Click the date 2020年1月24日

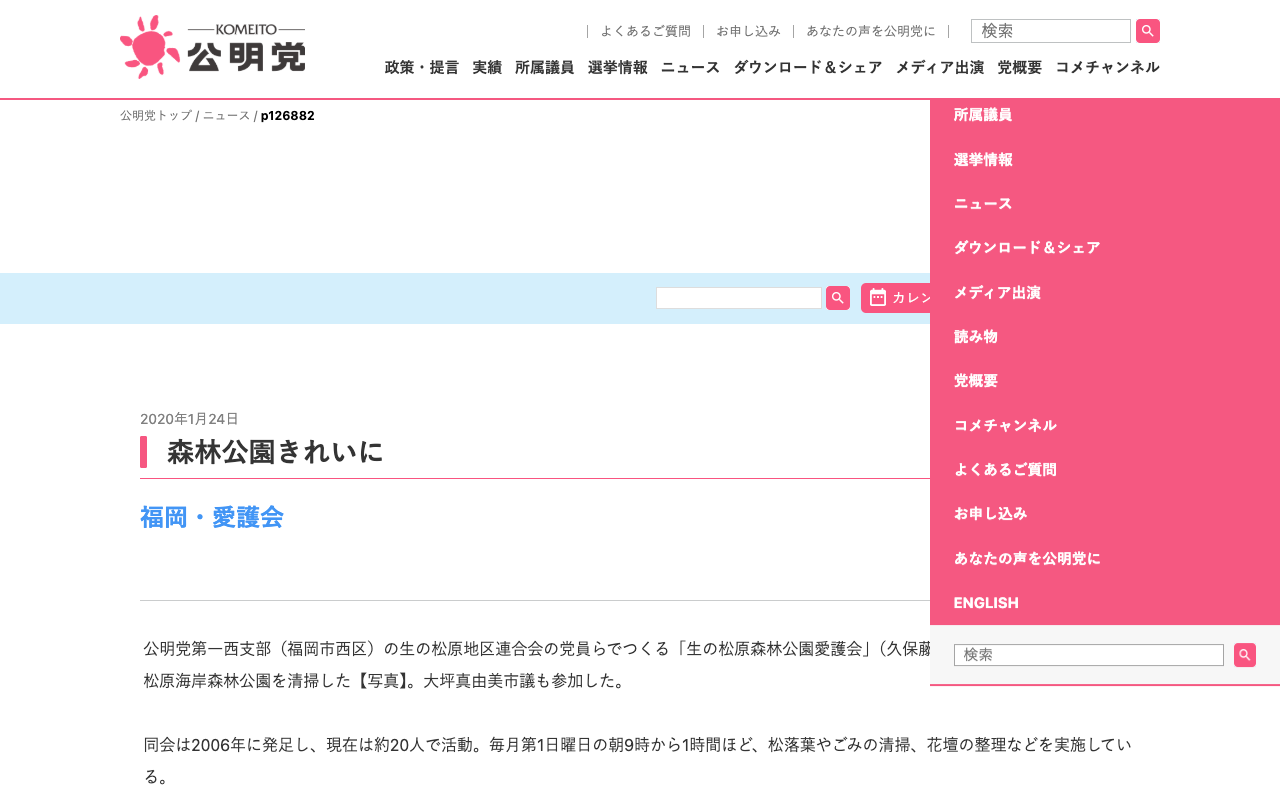[x=189, y=419]
